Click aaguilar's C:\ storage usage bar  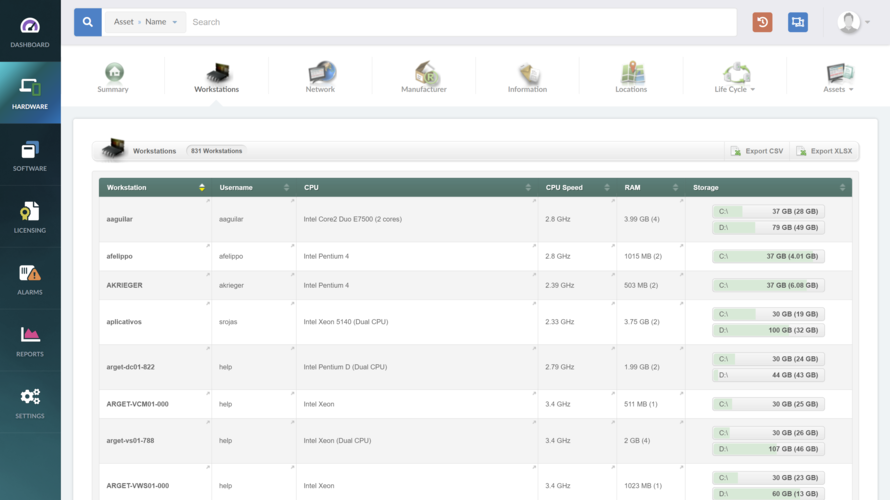click(x=768, y=211)
